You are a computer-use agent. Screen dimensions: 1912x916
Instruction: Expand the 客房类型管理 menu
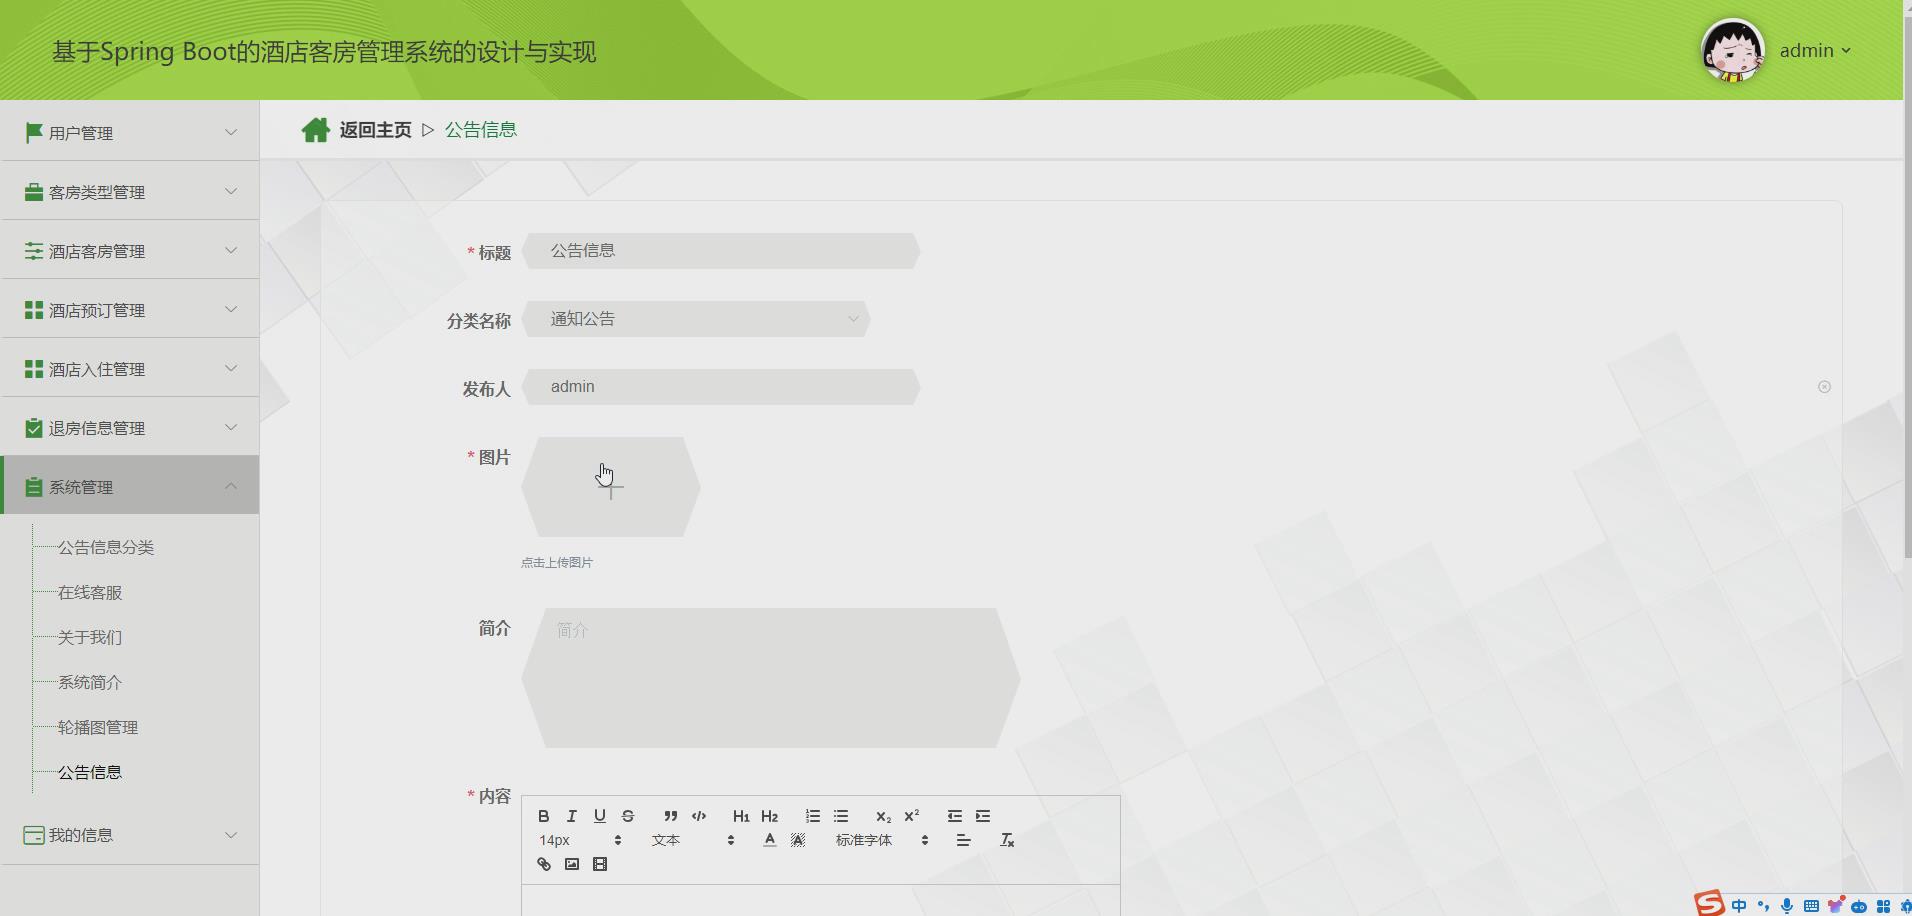click(130, 191)
